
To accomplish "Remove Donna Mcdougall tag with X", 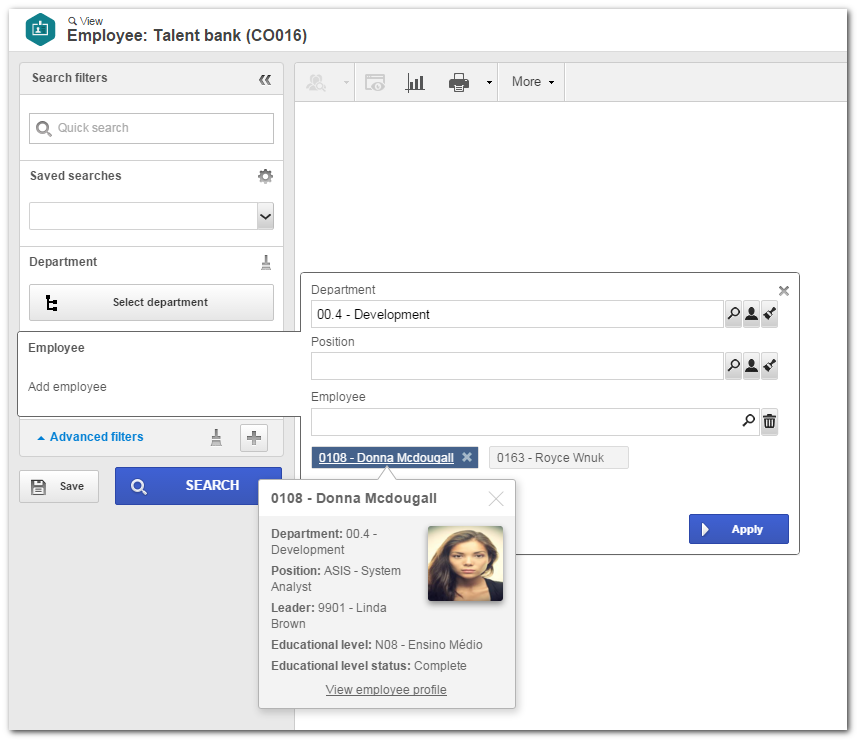I will point(467,457).
